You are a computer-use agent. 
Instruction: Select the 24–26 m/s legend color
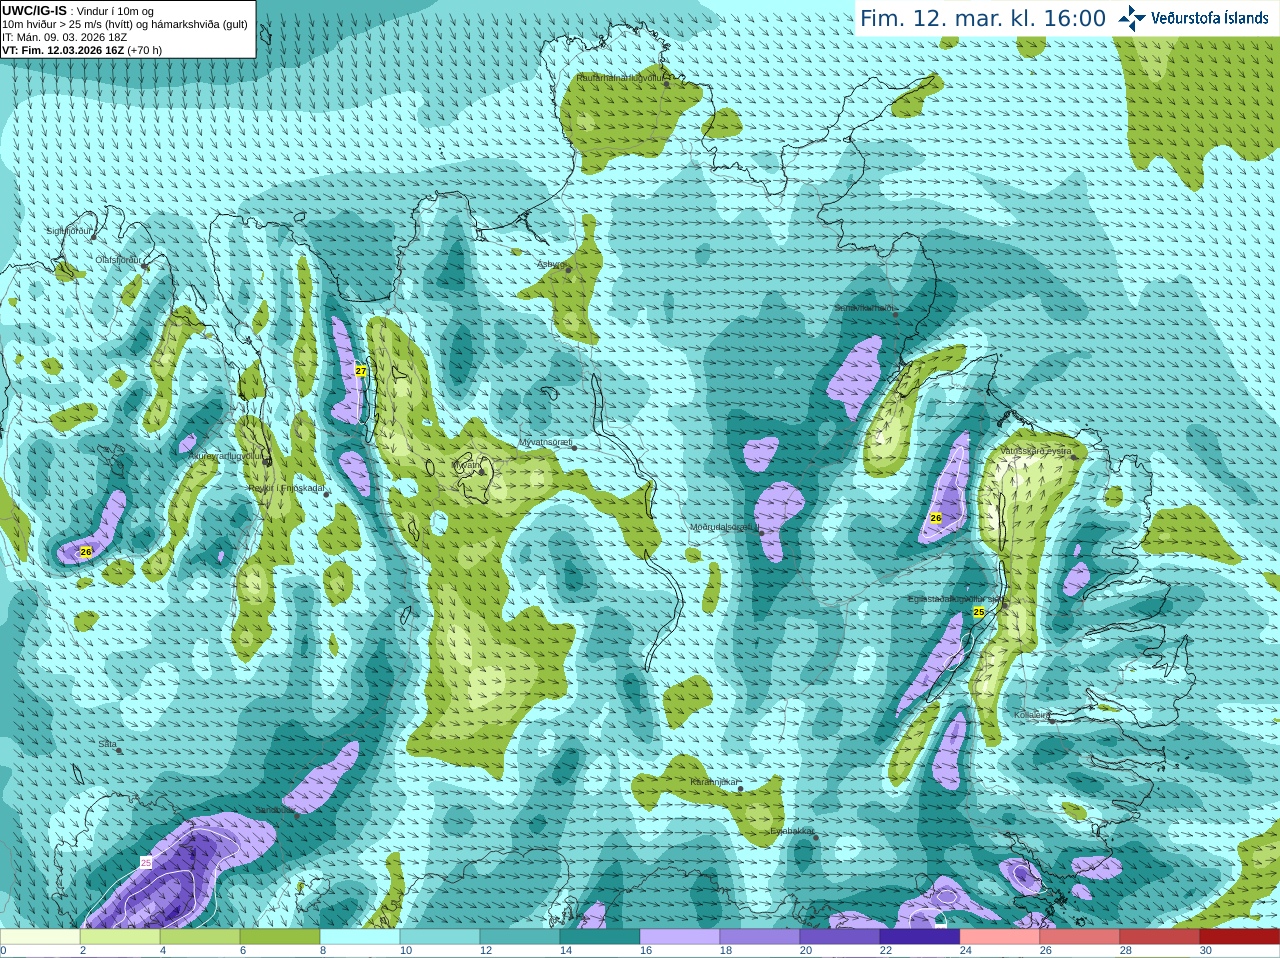tap(1000, 937)
